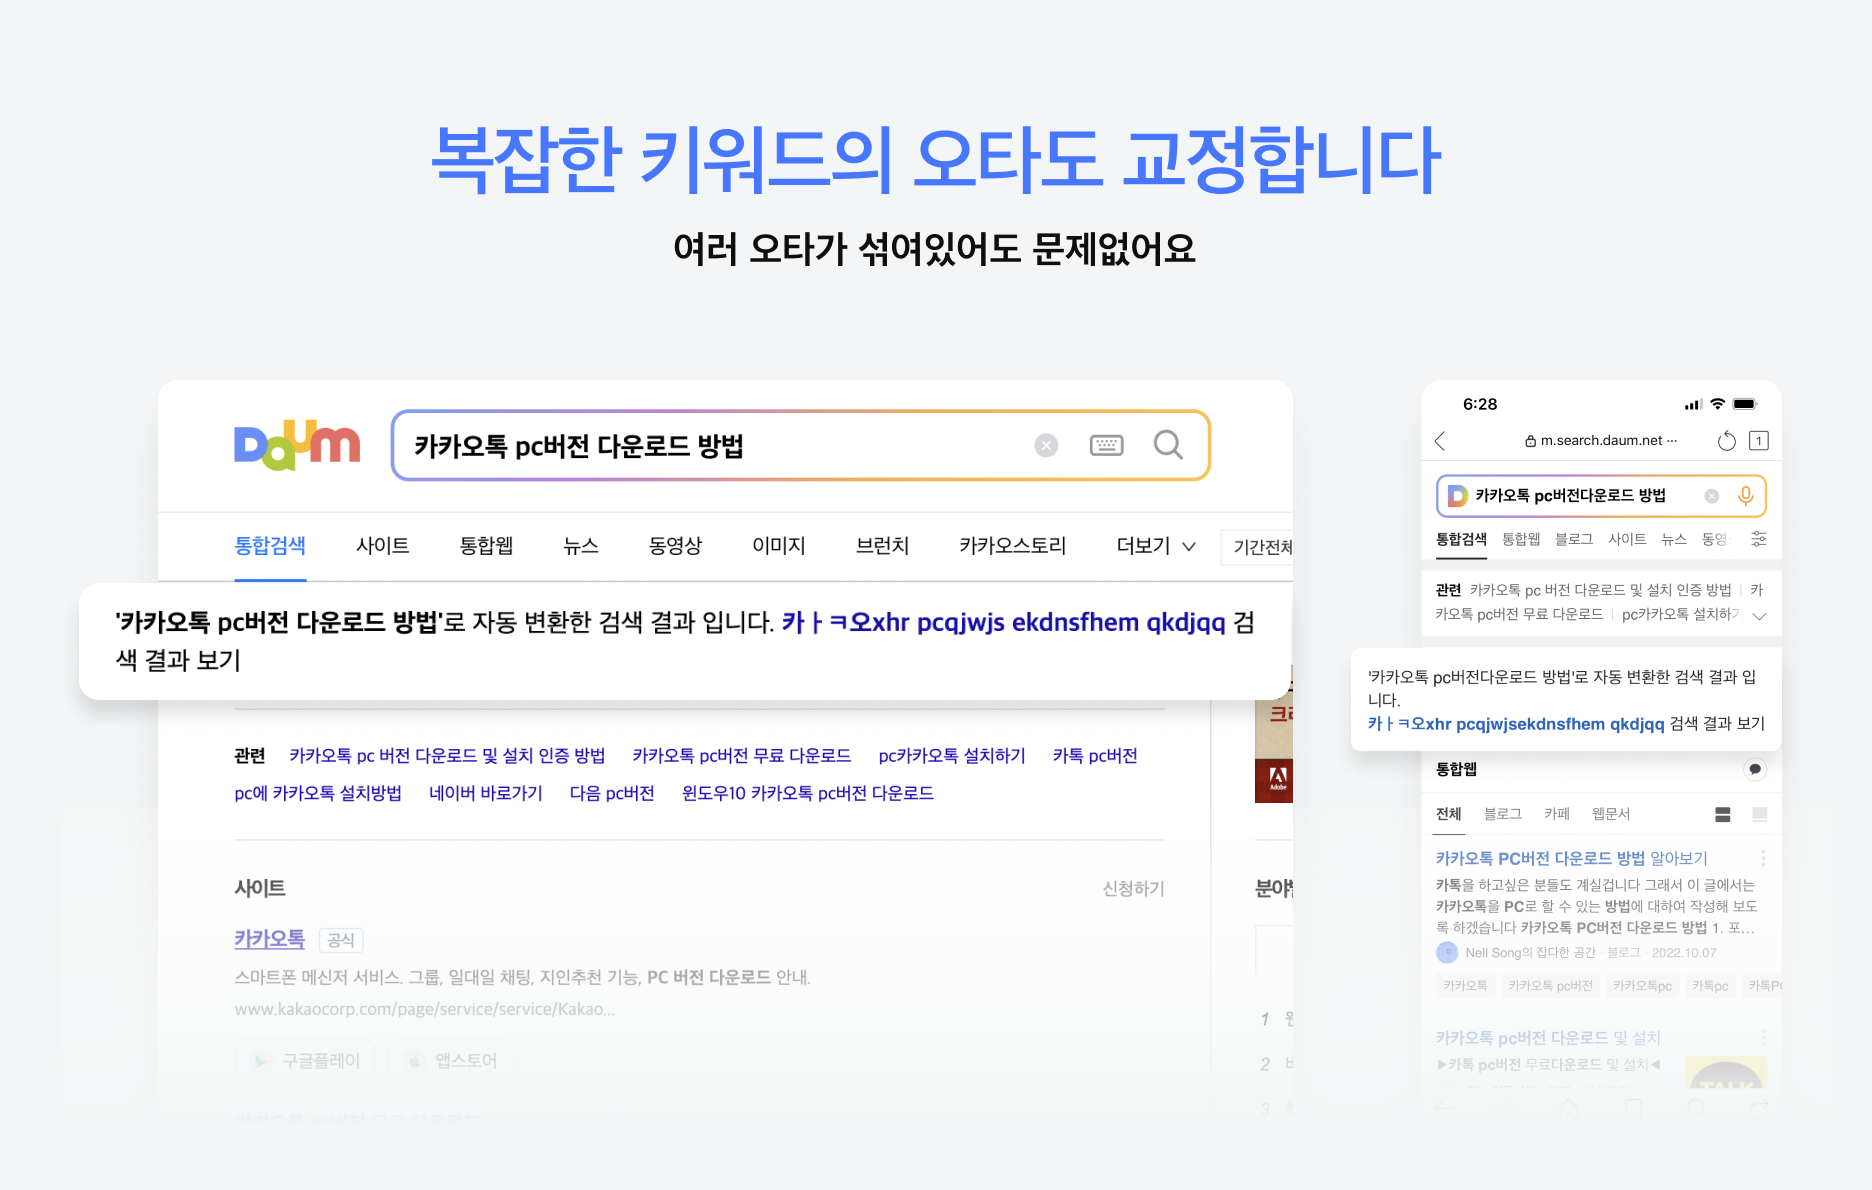Open the desktop 통합웹 tab
The height and width of the screenshot is (1190, 1872).
click(486, 546)
